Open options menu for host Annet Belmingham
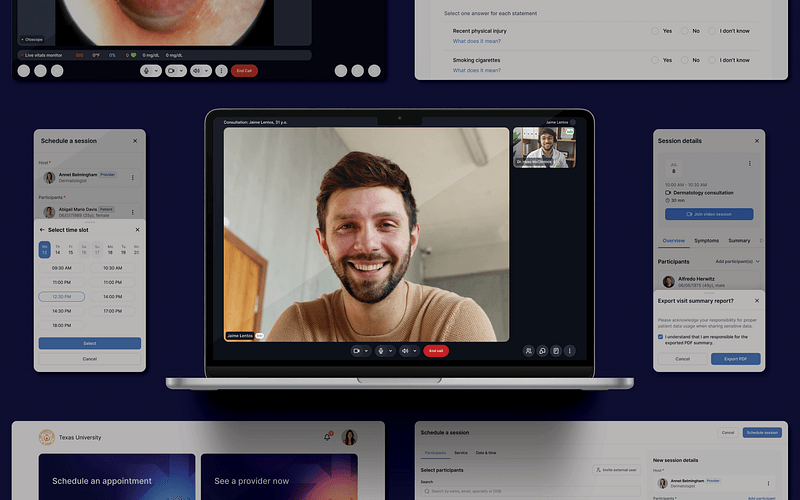This screenshot has height=500, width=800. pos(133,178)
